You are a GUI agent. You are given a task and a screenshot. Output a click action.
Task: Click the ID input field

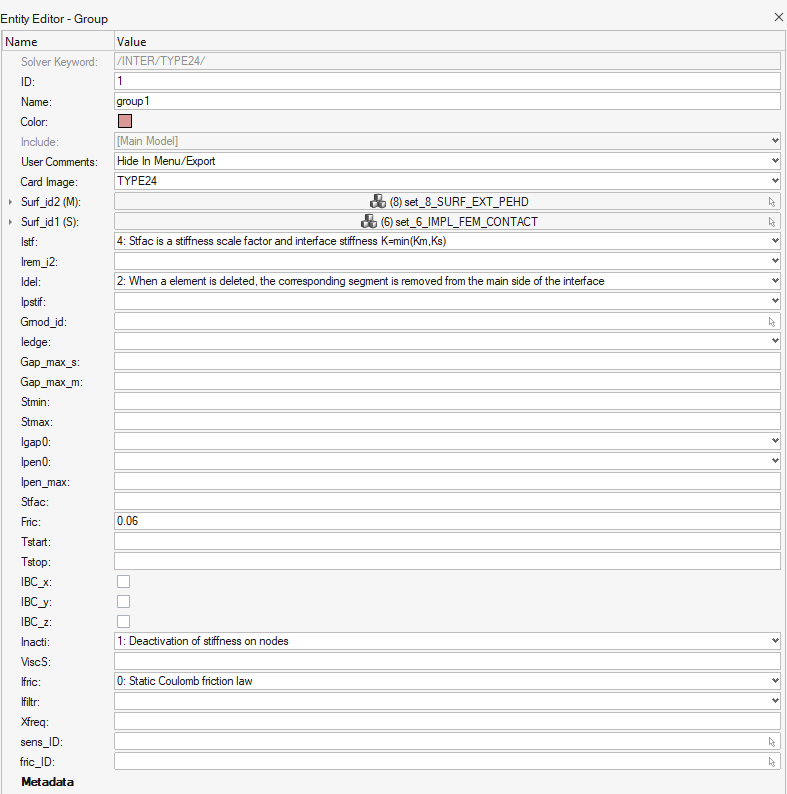pyautogui.click(x=447, y=81)
